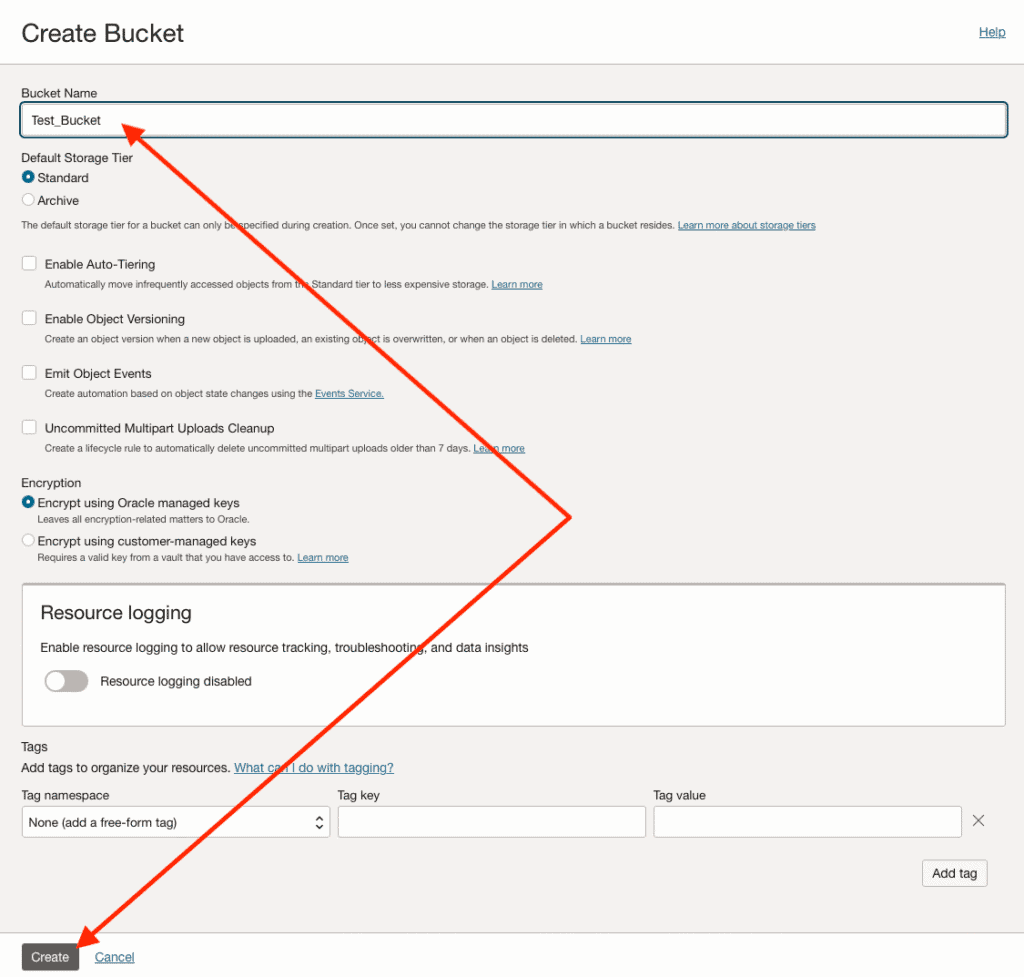
Task: Turn on the Resource logging switch
Action: pyautogui.click(x=67, y=681)
